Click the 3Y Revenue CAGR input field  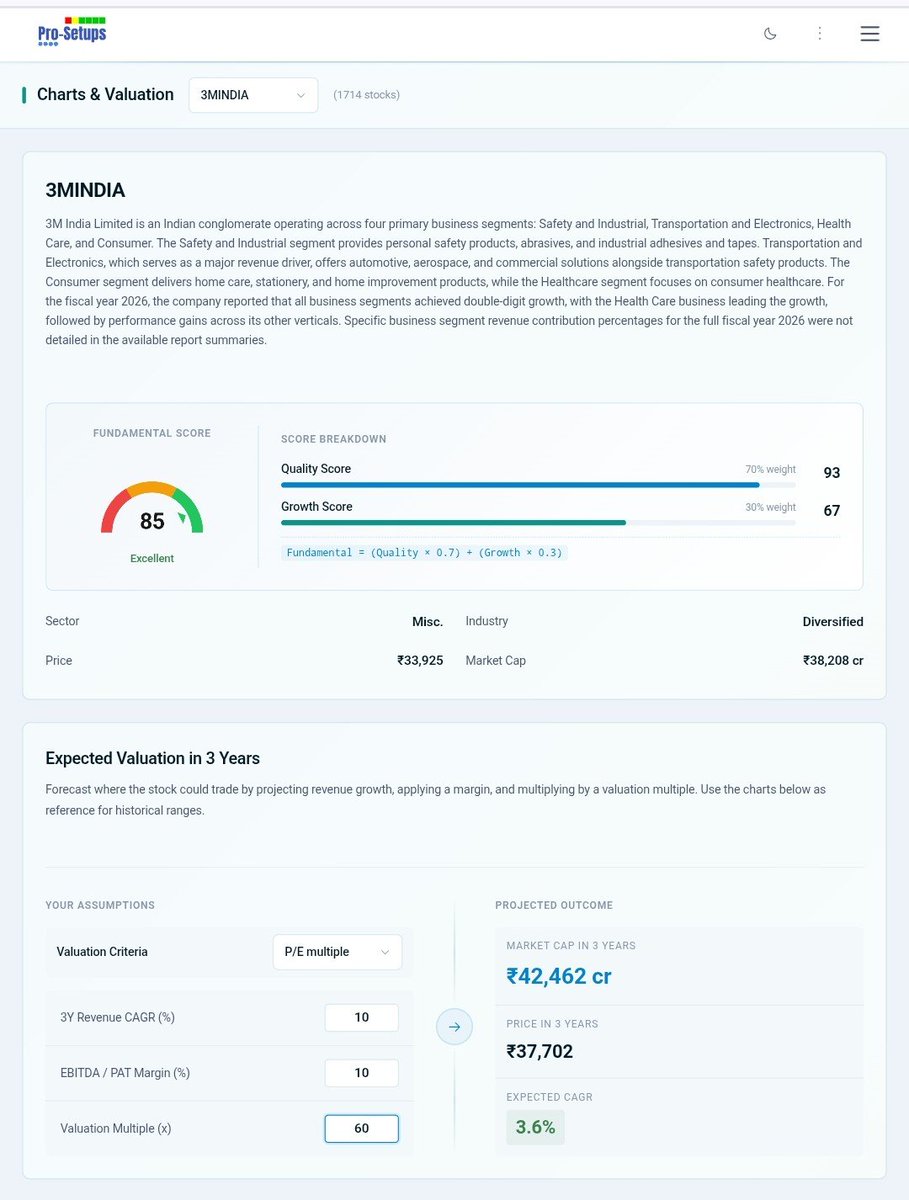(362, 1017)
